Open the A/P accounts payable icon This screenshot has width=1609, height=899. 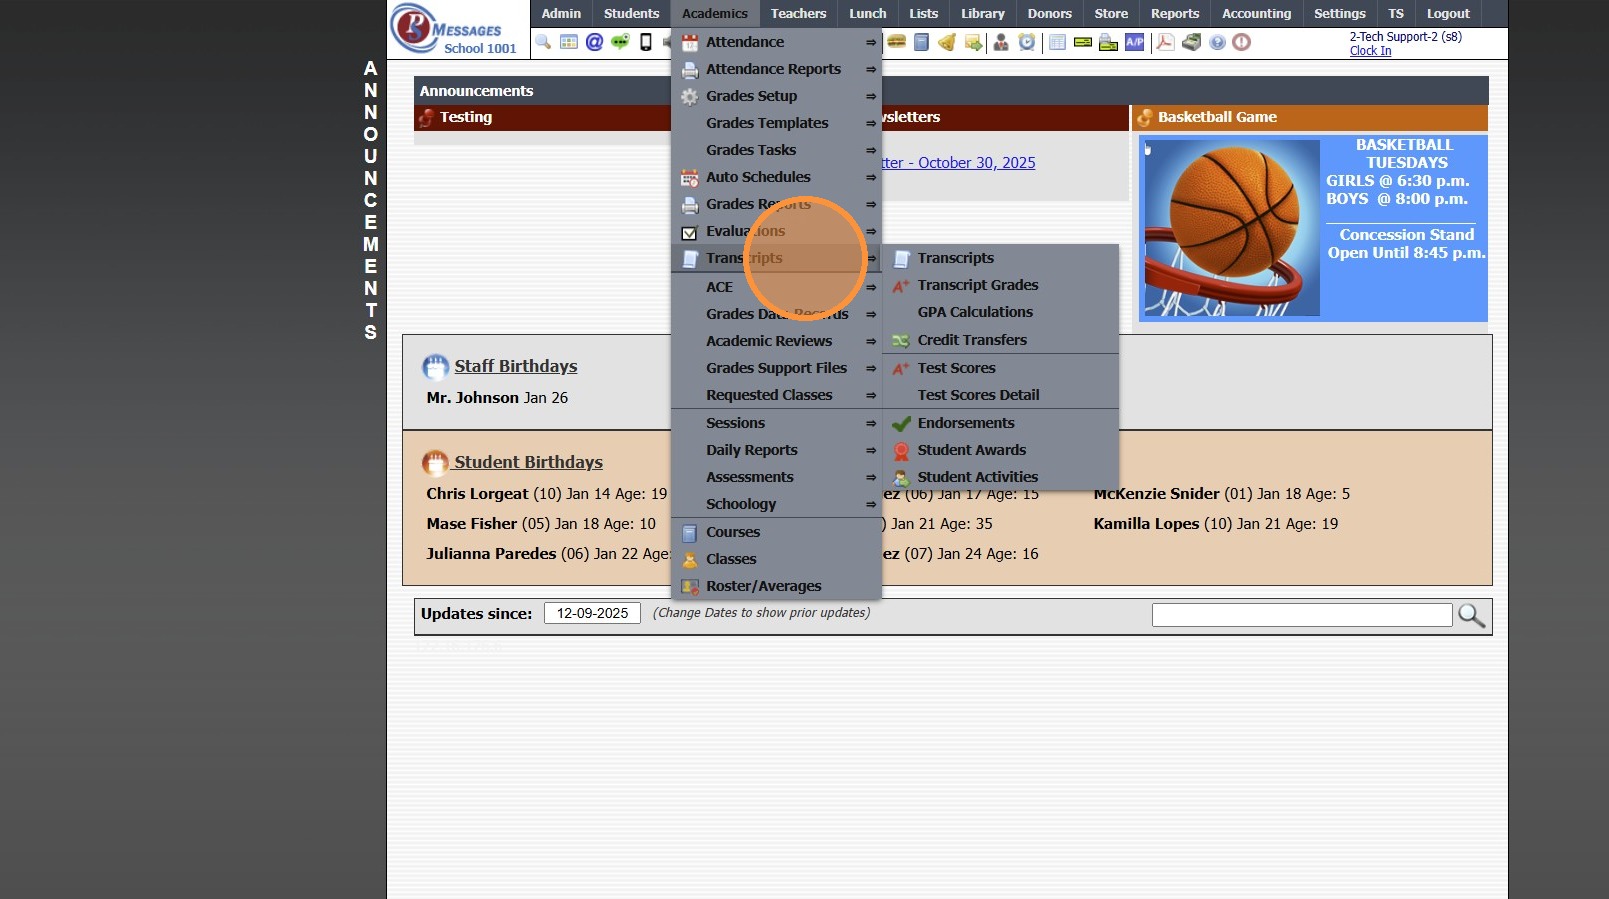[1134, 42]
